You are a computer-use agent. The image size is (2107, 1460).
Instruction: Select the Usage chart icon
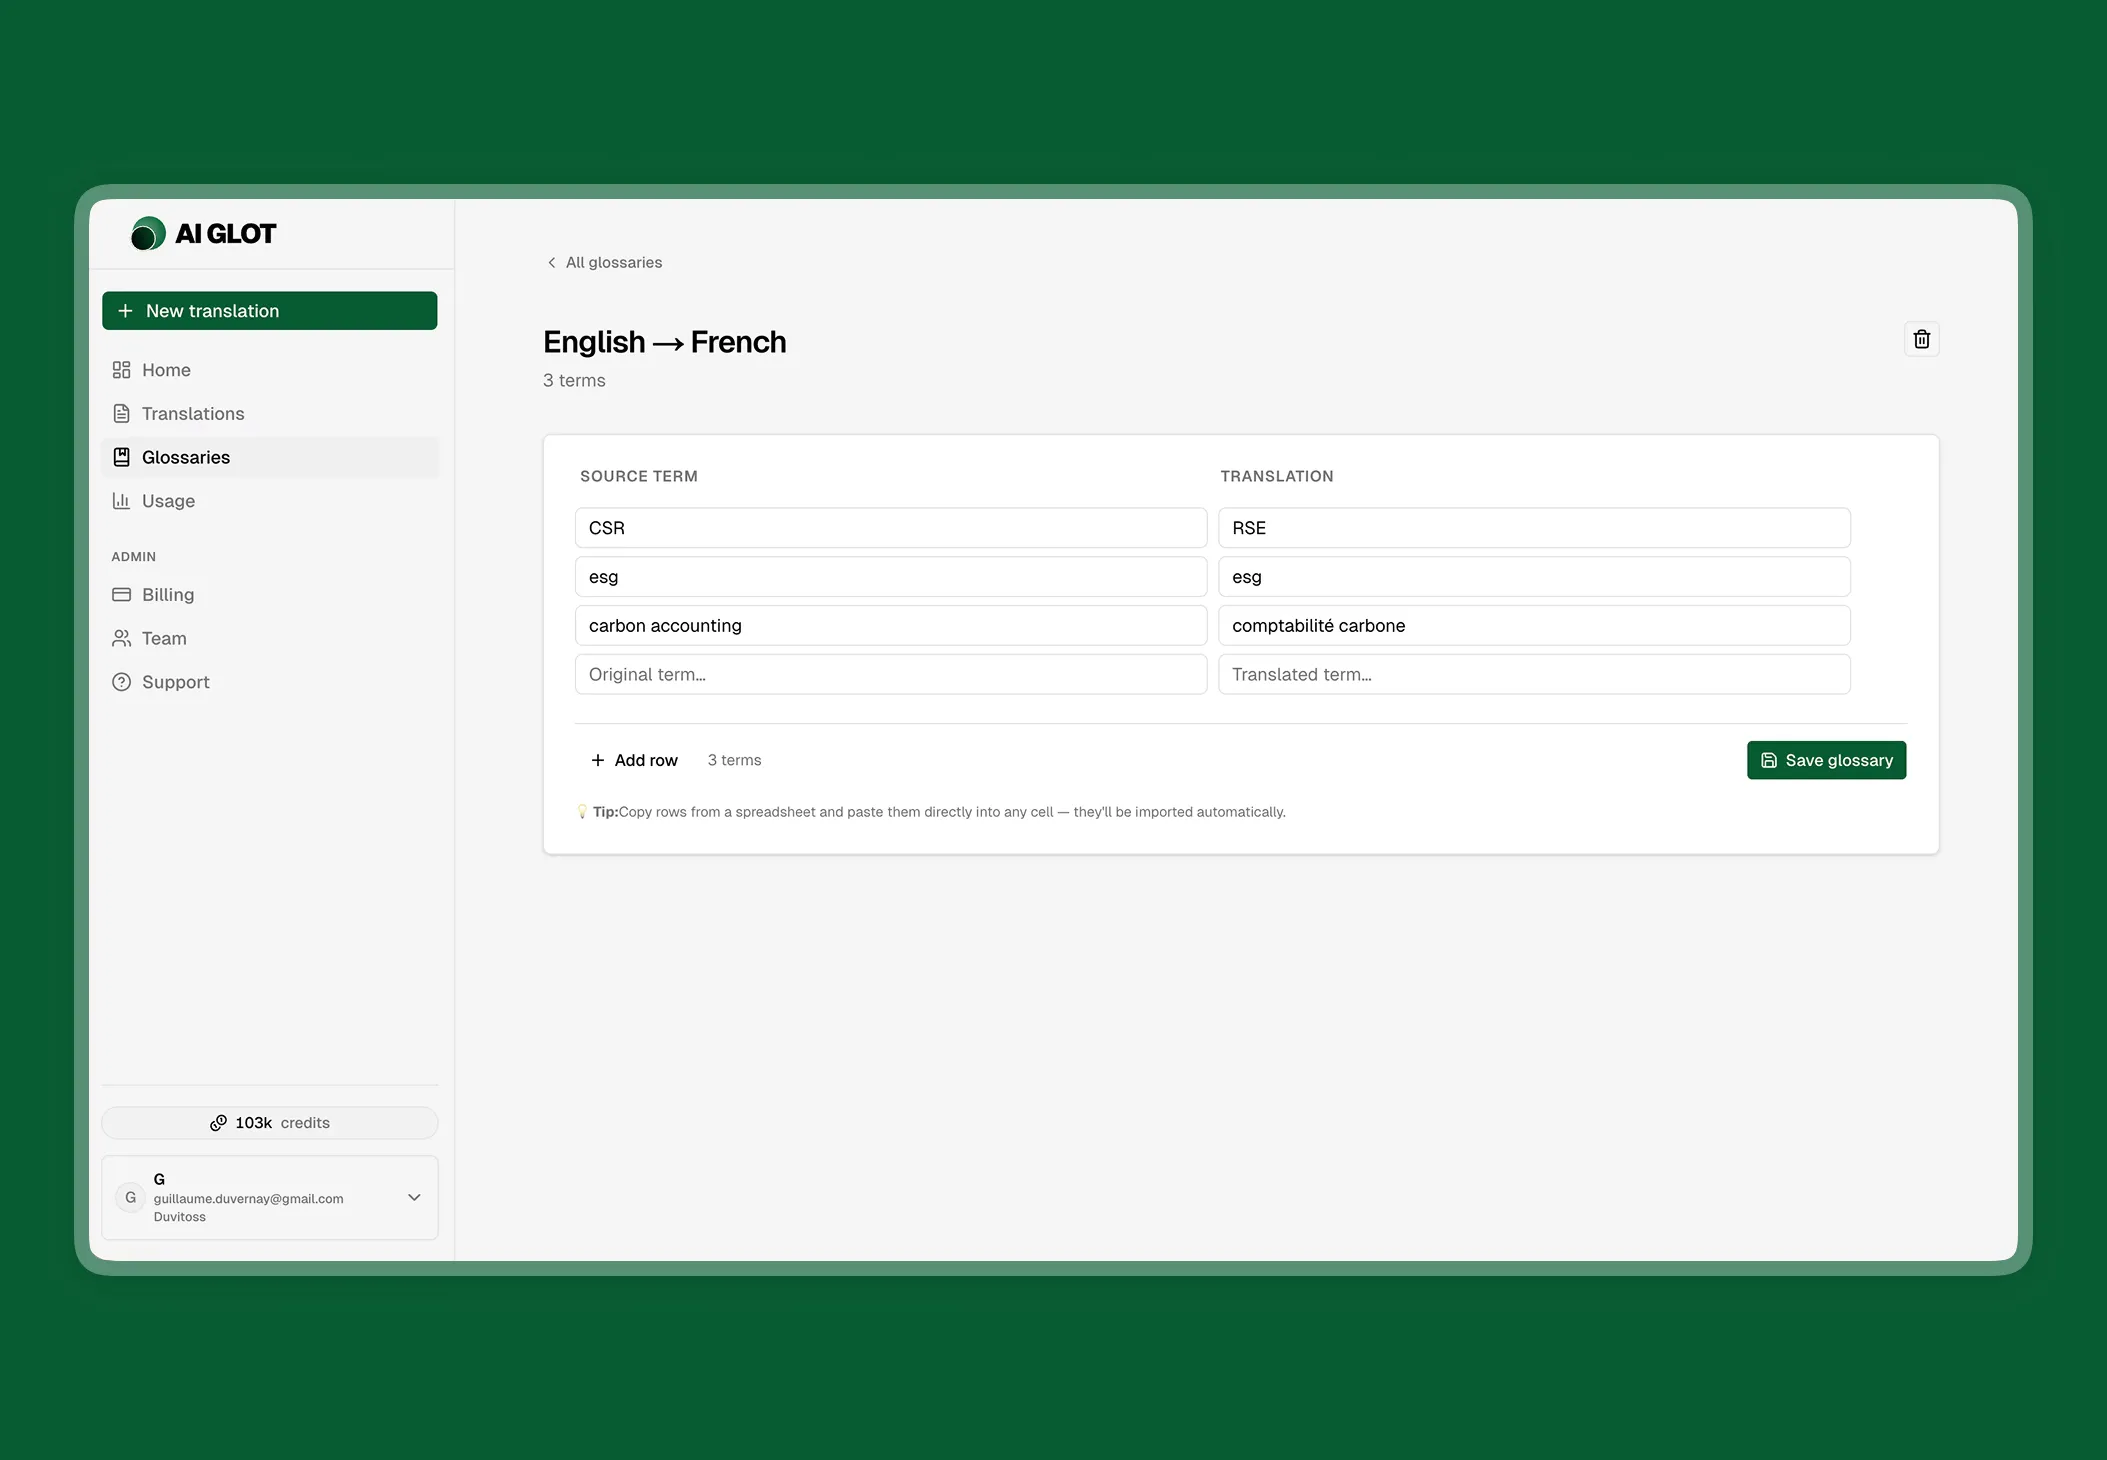coord(121,501)
